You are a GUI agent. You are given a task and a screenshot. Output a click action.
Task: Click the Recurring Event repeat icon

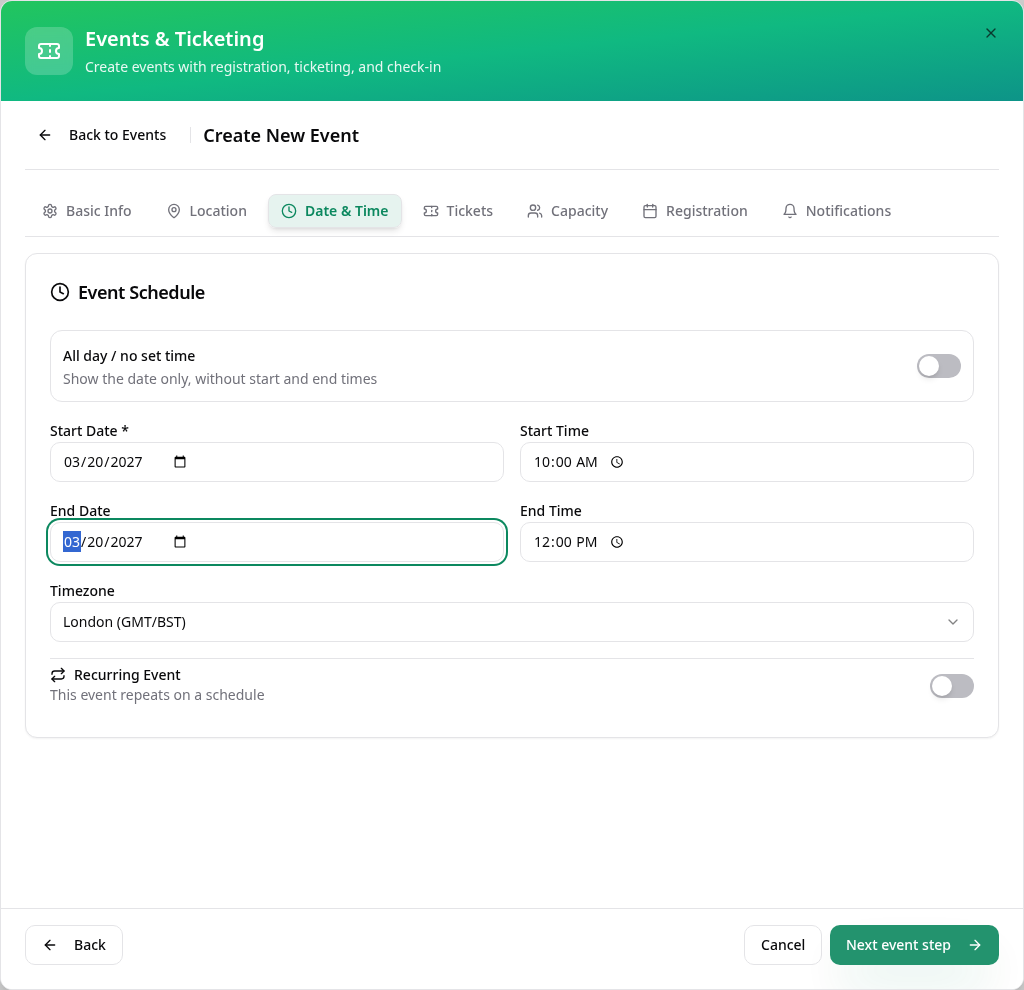point(58,675)
